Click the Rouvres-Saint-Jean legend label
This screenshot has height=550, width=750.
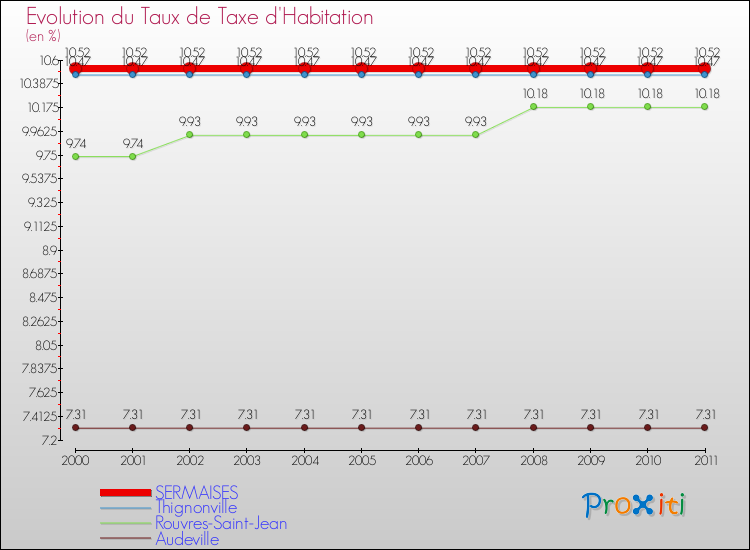(221, 523)
